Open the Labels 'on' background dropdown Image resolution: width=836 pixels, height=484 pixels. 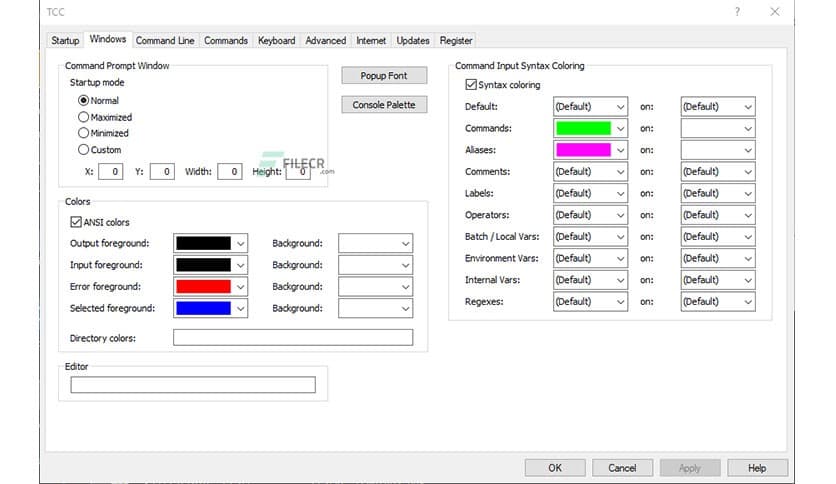718,193
